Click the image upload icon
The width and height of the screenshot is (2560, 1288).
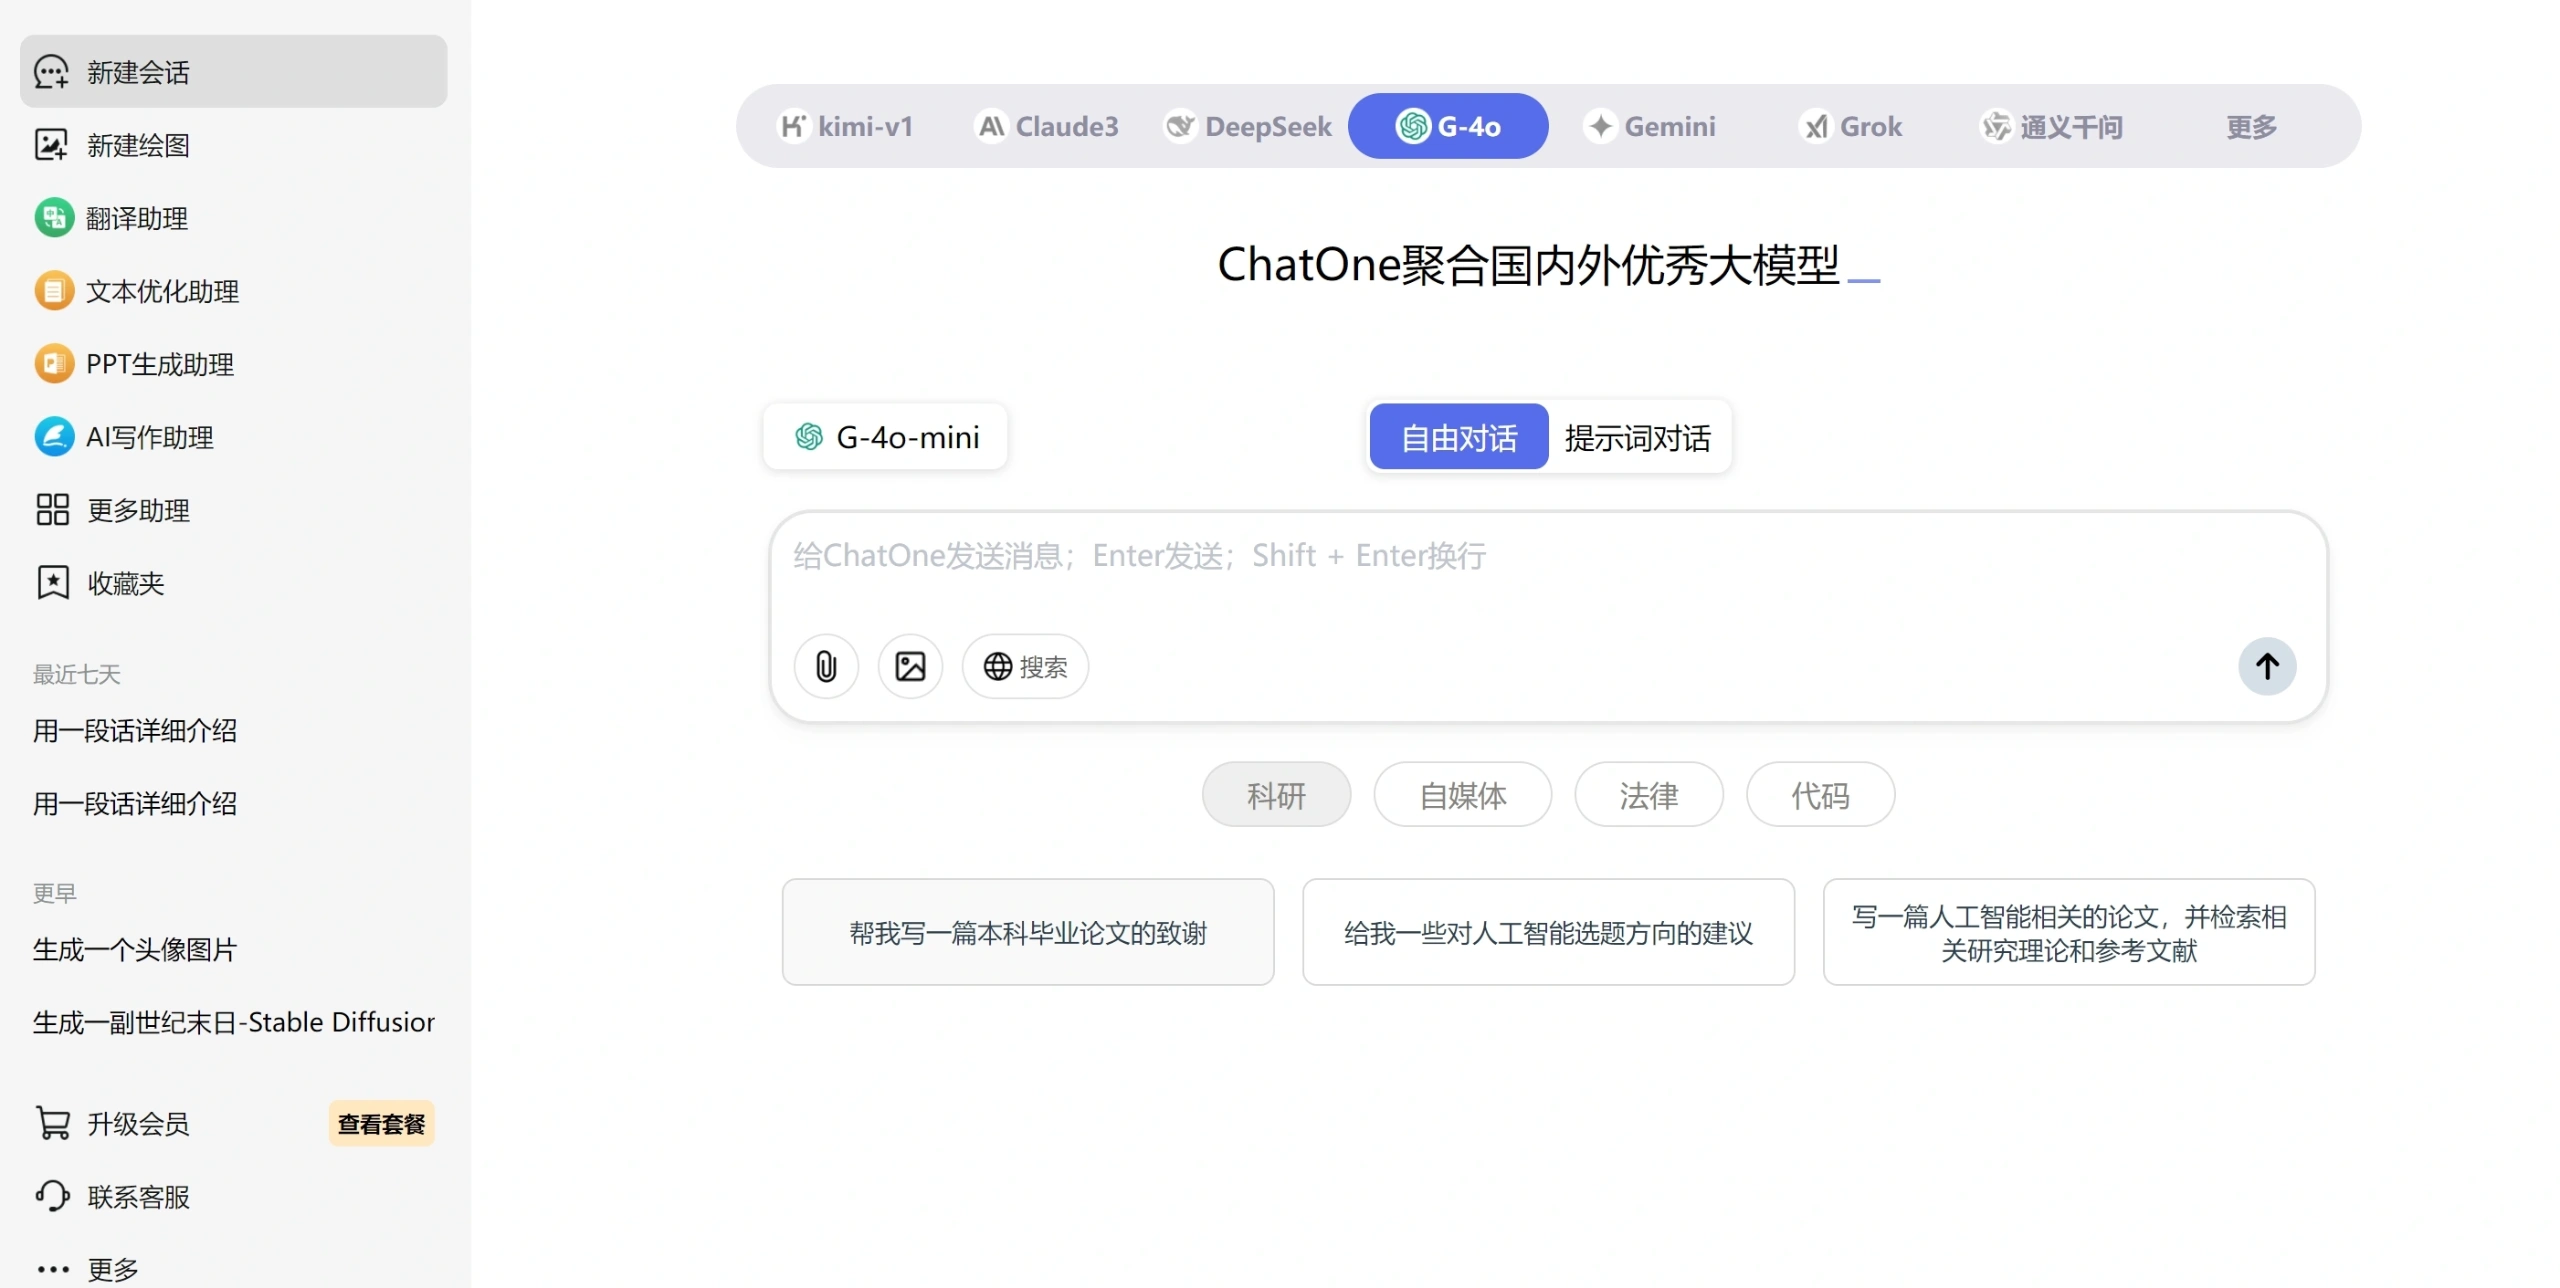coord(910,666)
